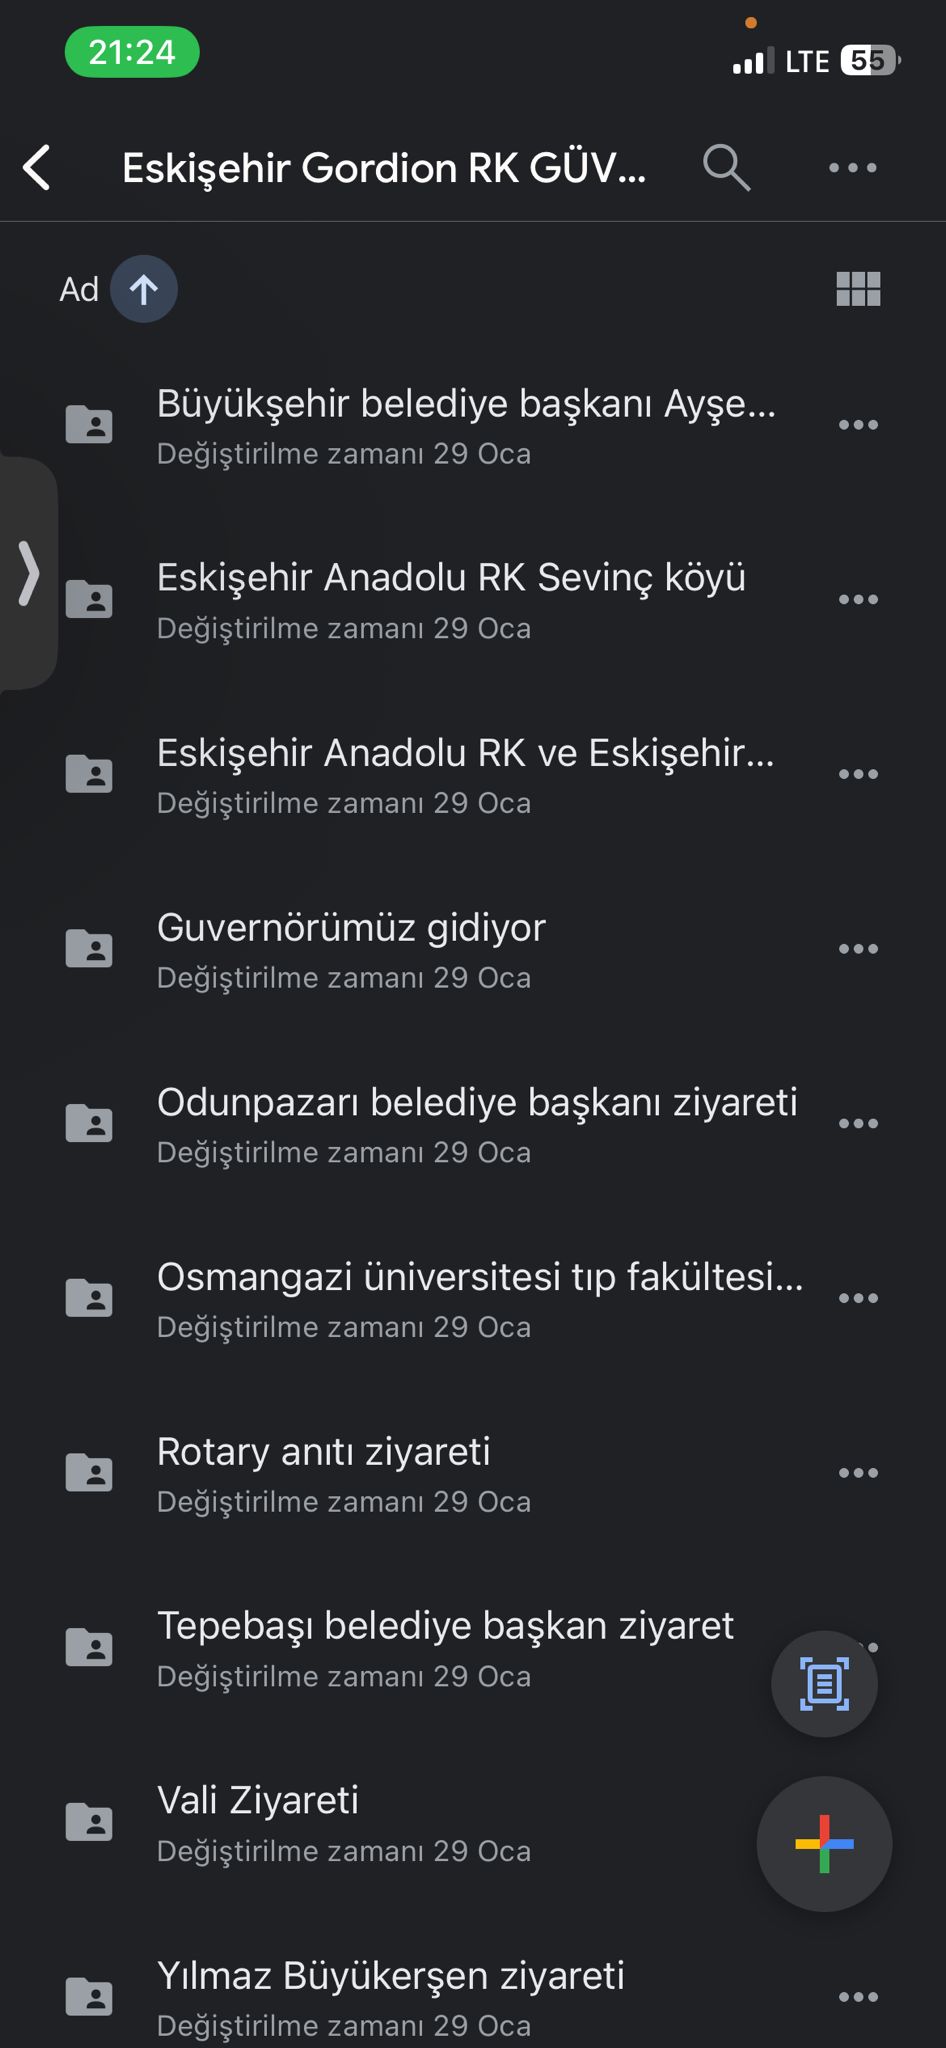
Task: Open more options for Odunpazarı belediye başkanı ziyareti
Action: pos(858,1123)
